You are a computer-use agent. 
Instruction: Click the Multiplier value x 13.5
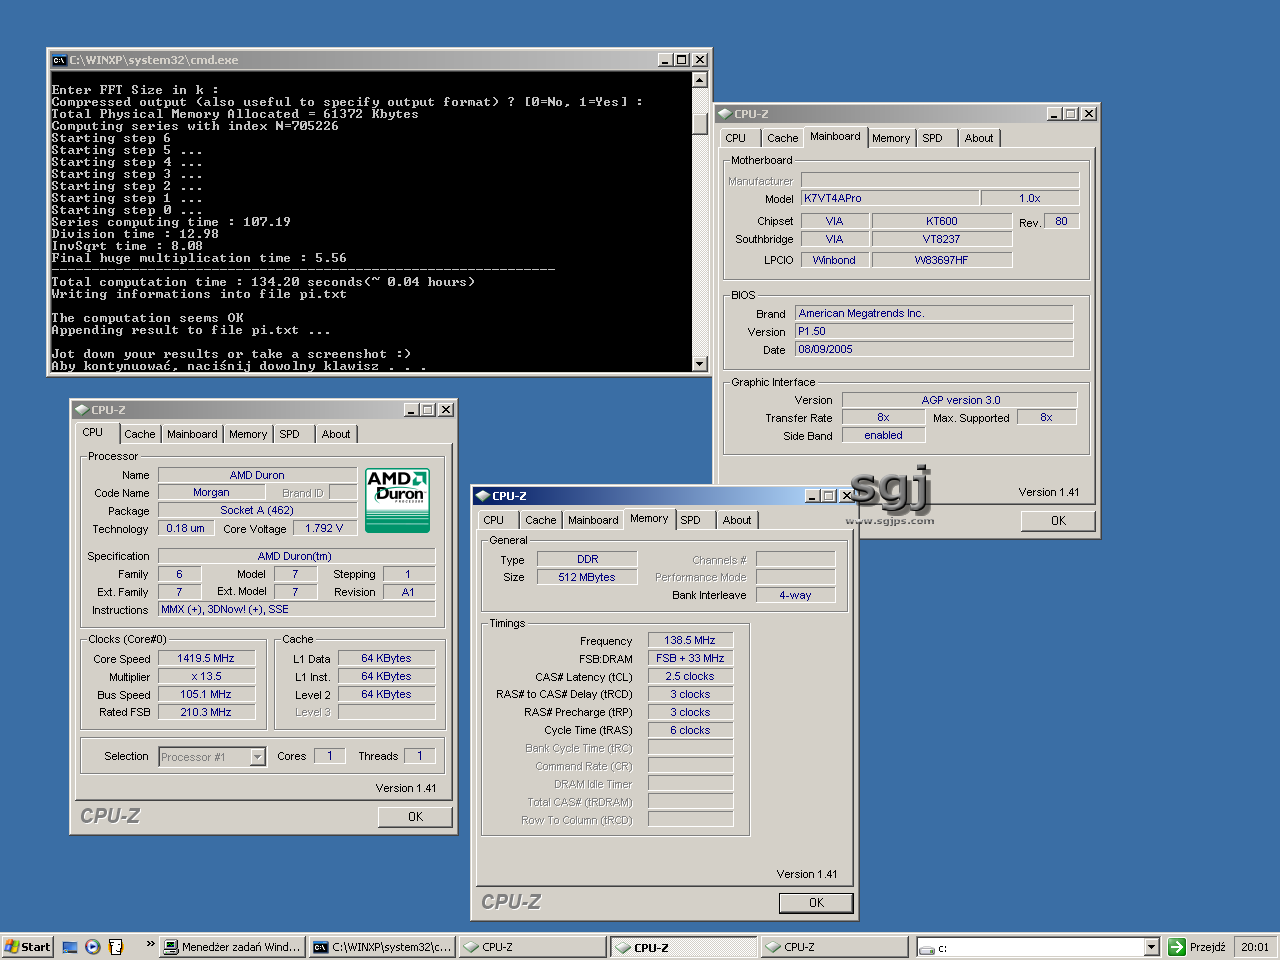pos(206,676)
